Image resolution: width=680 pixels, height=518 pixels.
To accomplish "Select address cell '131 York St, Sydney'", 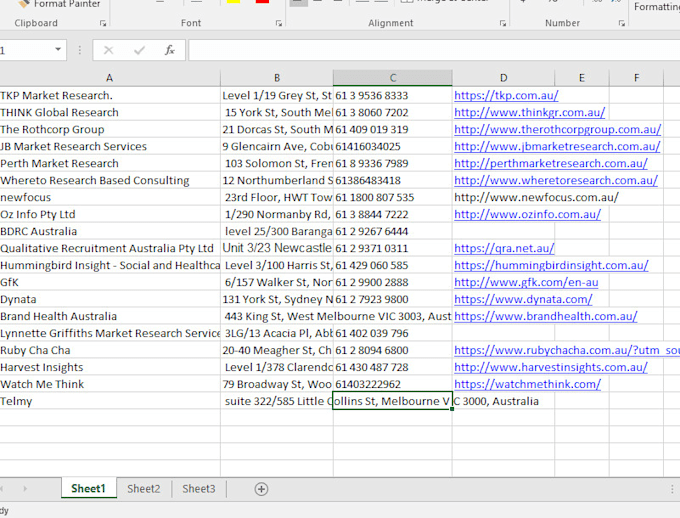I will click(x=277, y=299).
